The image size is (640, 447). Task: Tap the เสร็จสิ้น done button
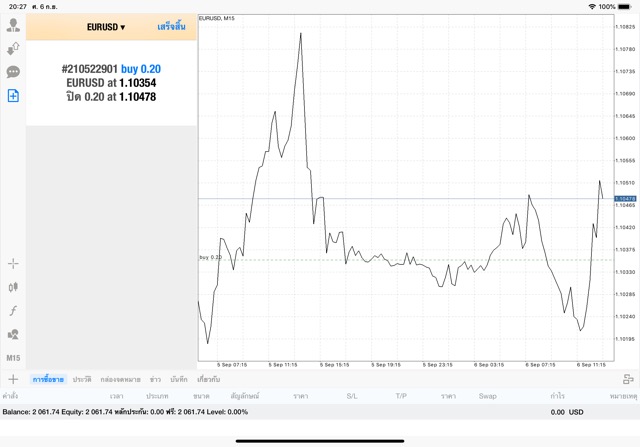pyautogui.click(x=171, y=27)
